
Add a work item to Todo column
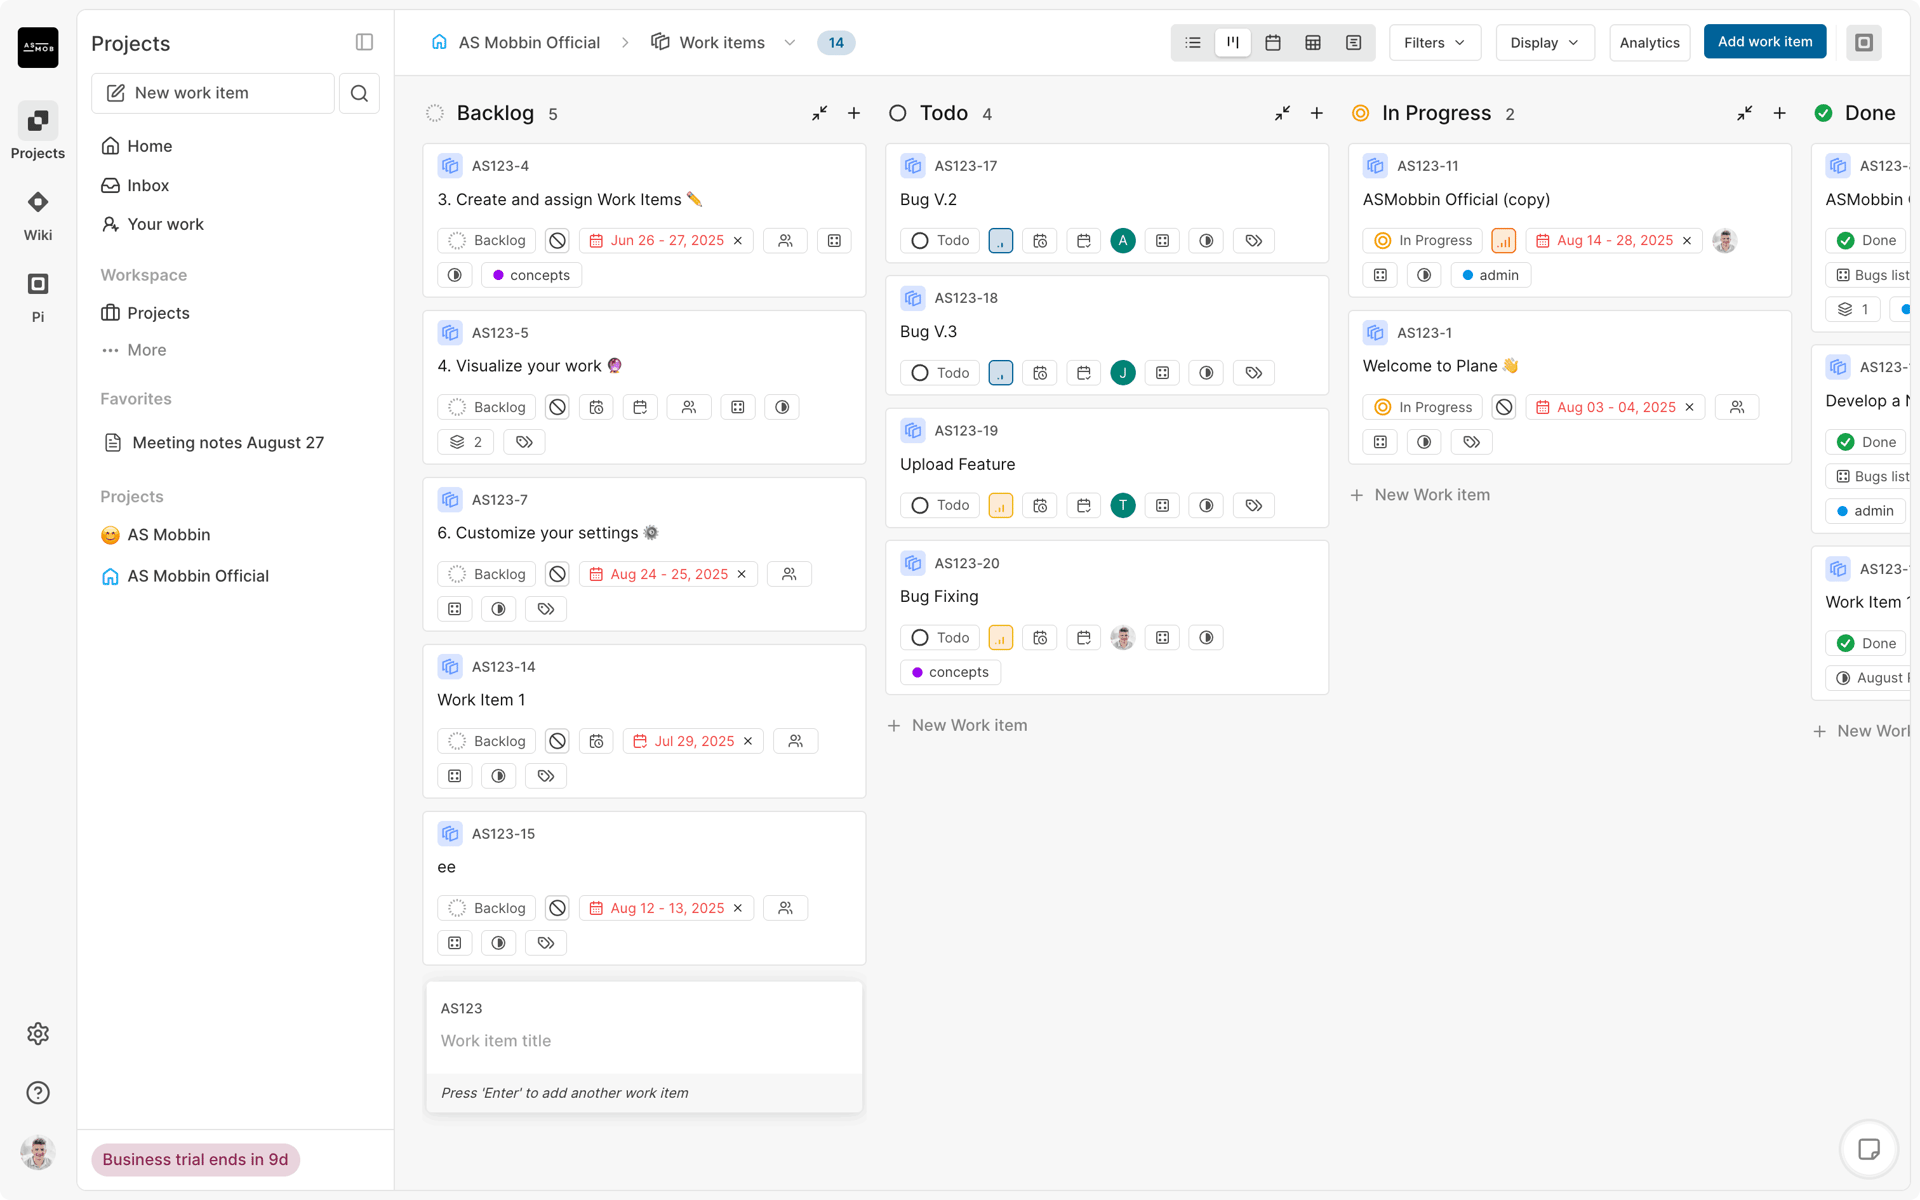click(x=1317, y=113)
